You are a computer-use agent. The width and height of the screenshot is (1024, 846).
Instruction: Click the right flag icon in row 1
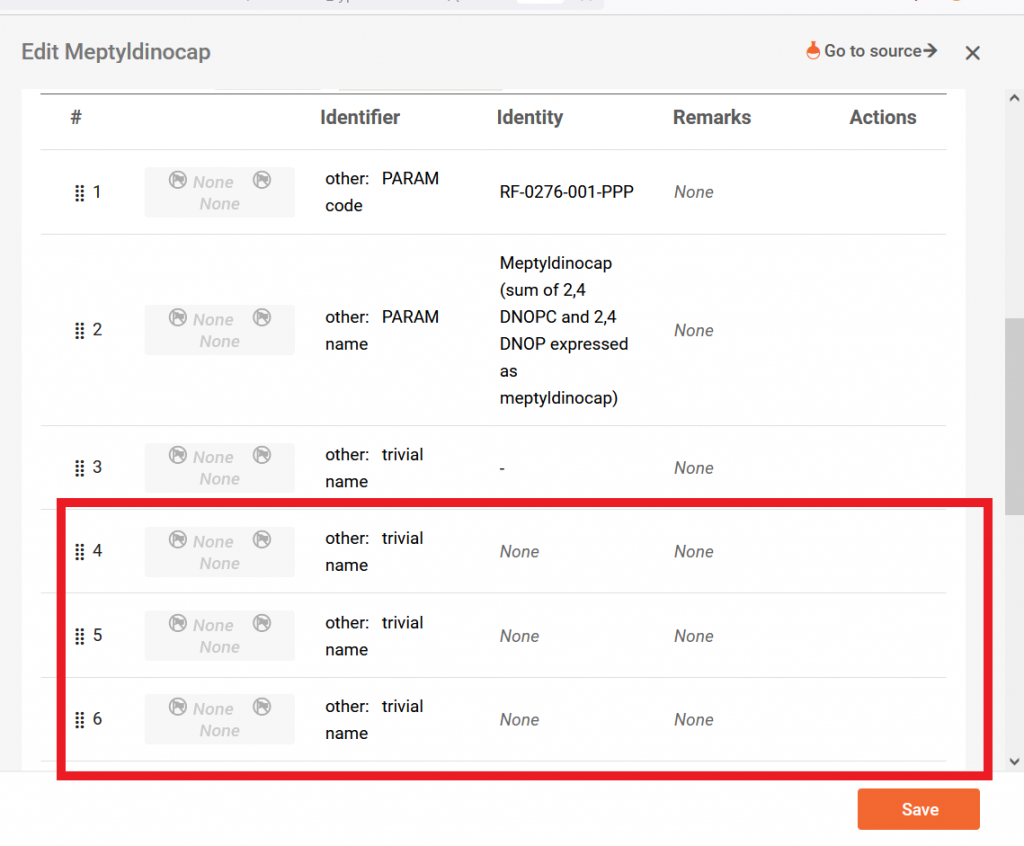(x=262, y=180)
